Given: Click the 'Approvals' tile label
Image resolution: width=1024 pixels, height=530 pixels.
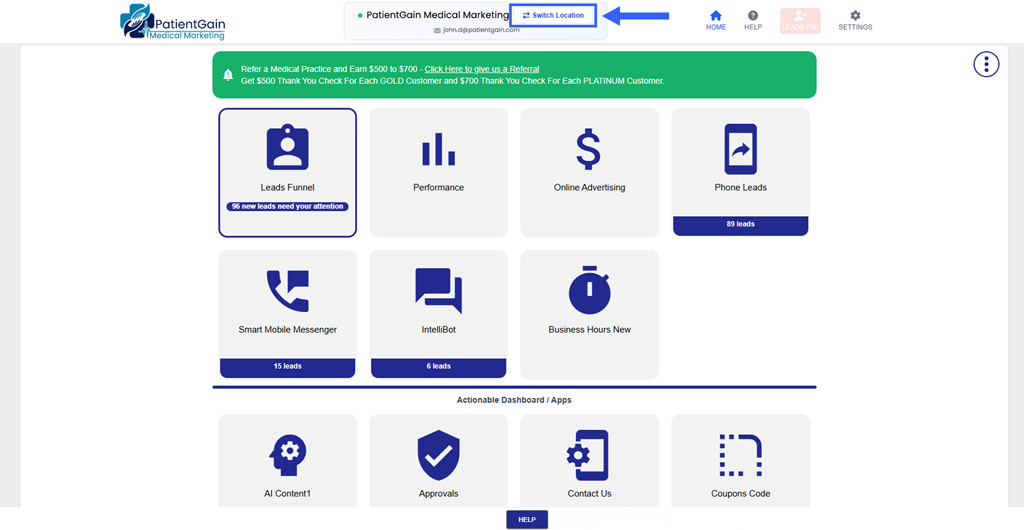Looking at the screenshot, I should click(438, 493).
